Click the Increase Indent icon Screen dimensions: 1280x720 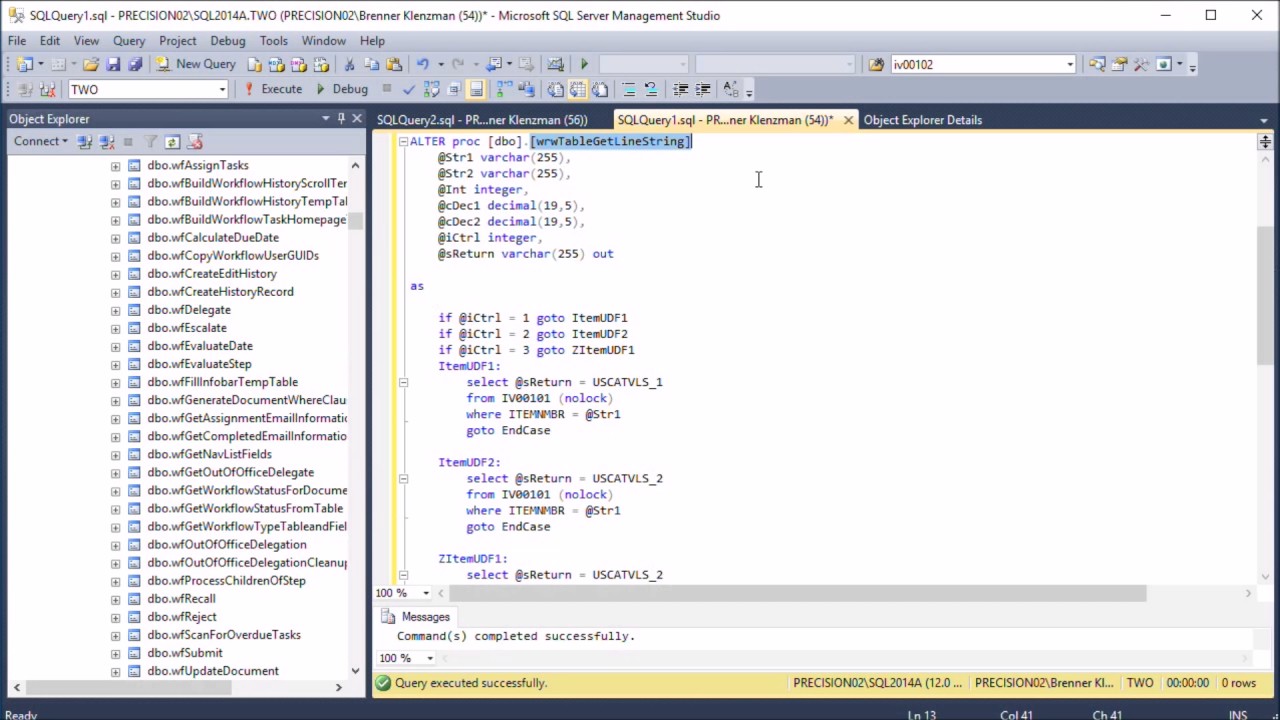click(x=703, y=89)
